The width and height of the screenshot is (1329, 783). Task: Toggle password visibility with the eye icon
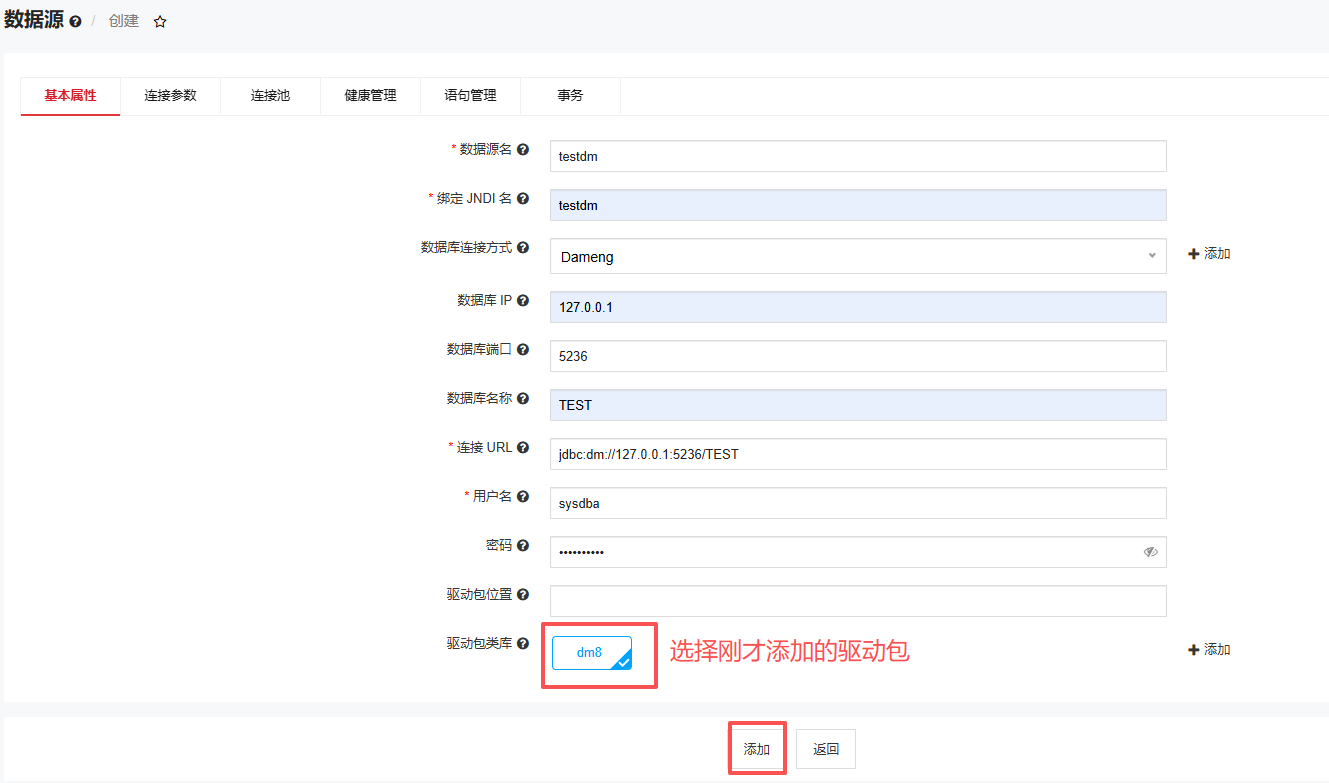[x=1150, y=551]
